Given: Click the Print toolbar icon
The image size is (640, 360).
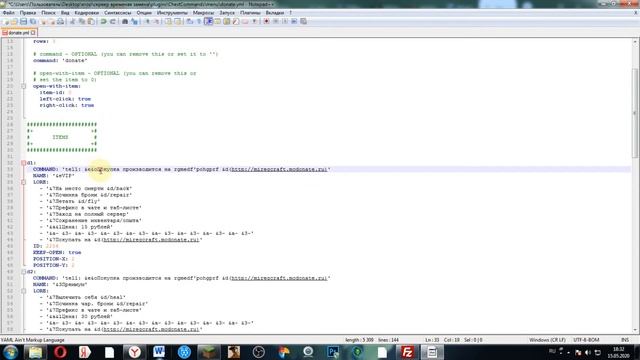Looking at the screenshot, I should pos(60,21).
